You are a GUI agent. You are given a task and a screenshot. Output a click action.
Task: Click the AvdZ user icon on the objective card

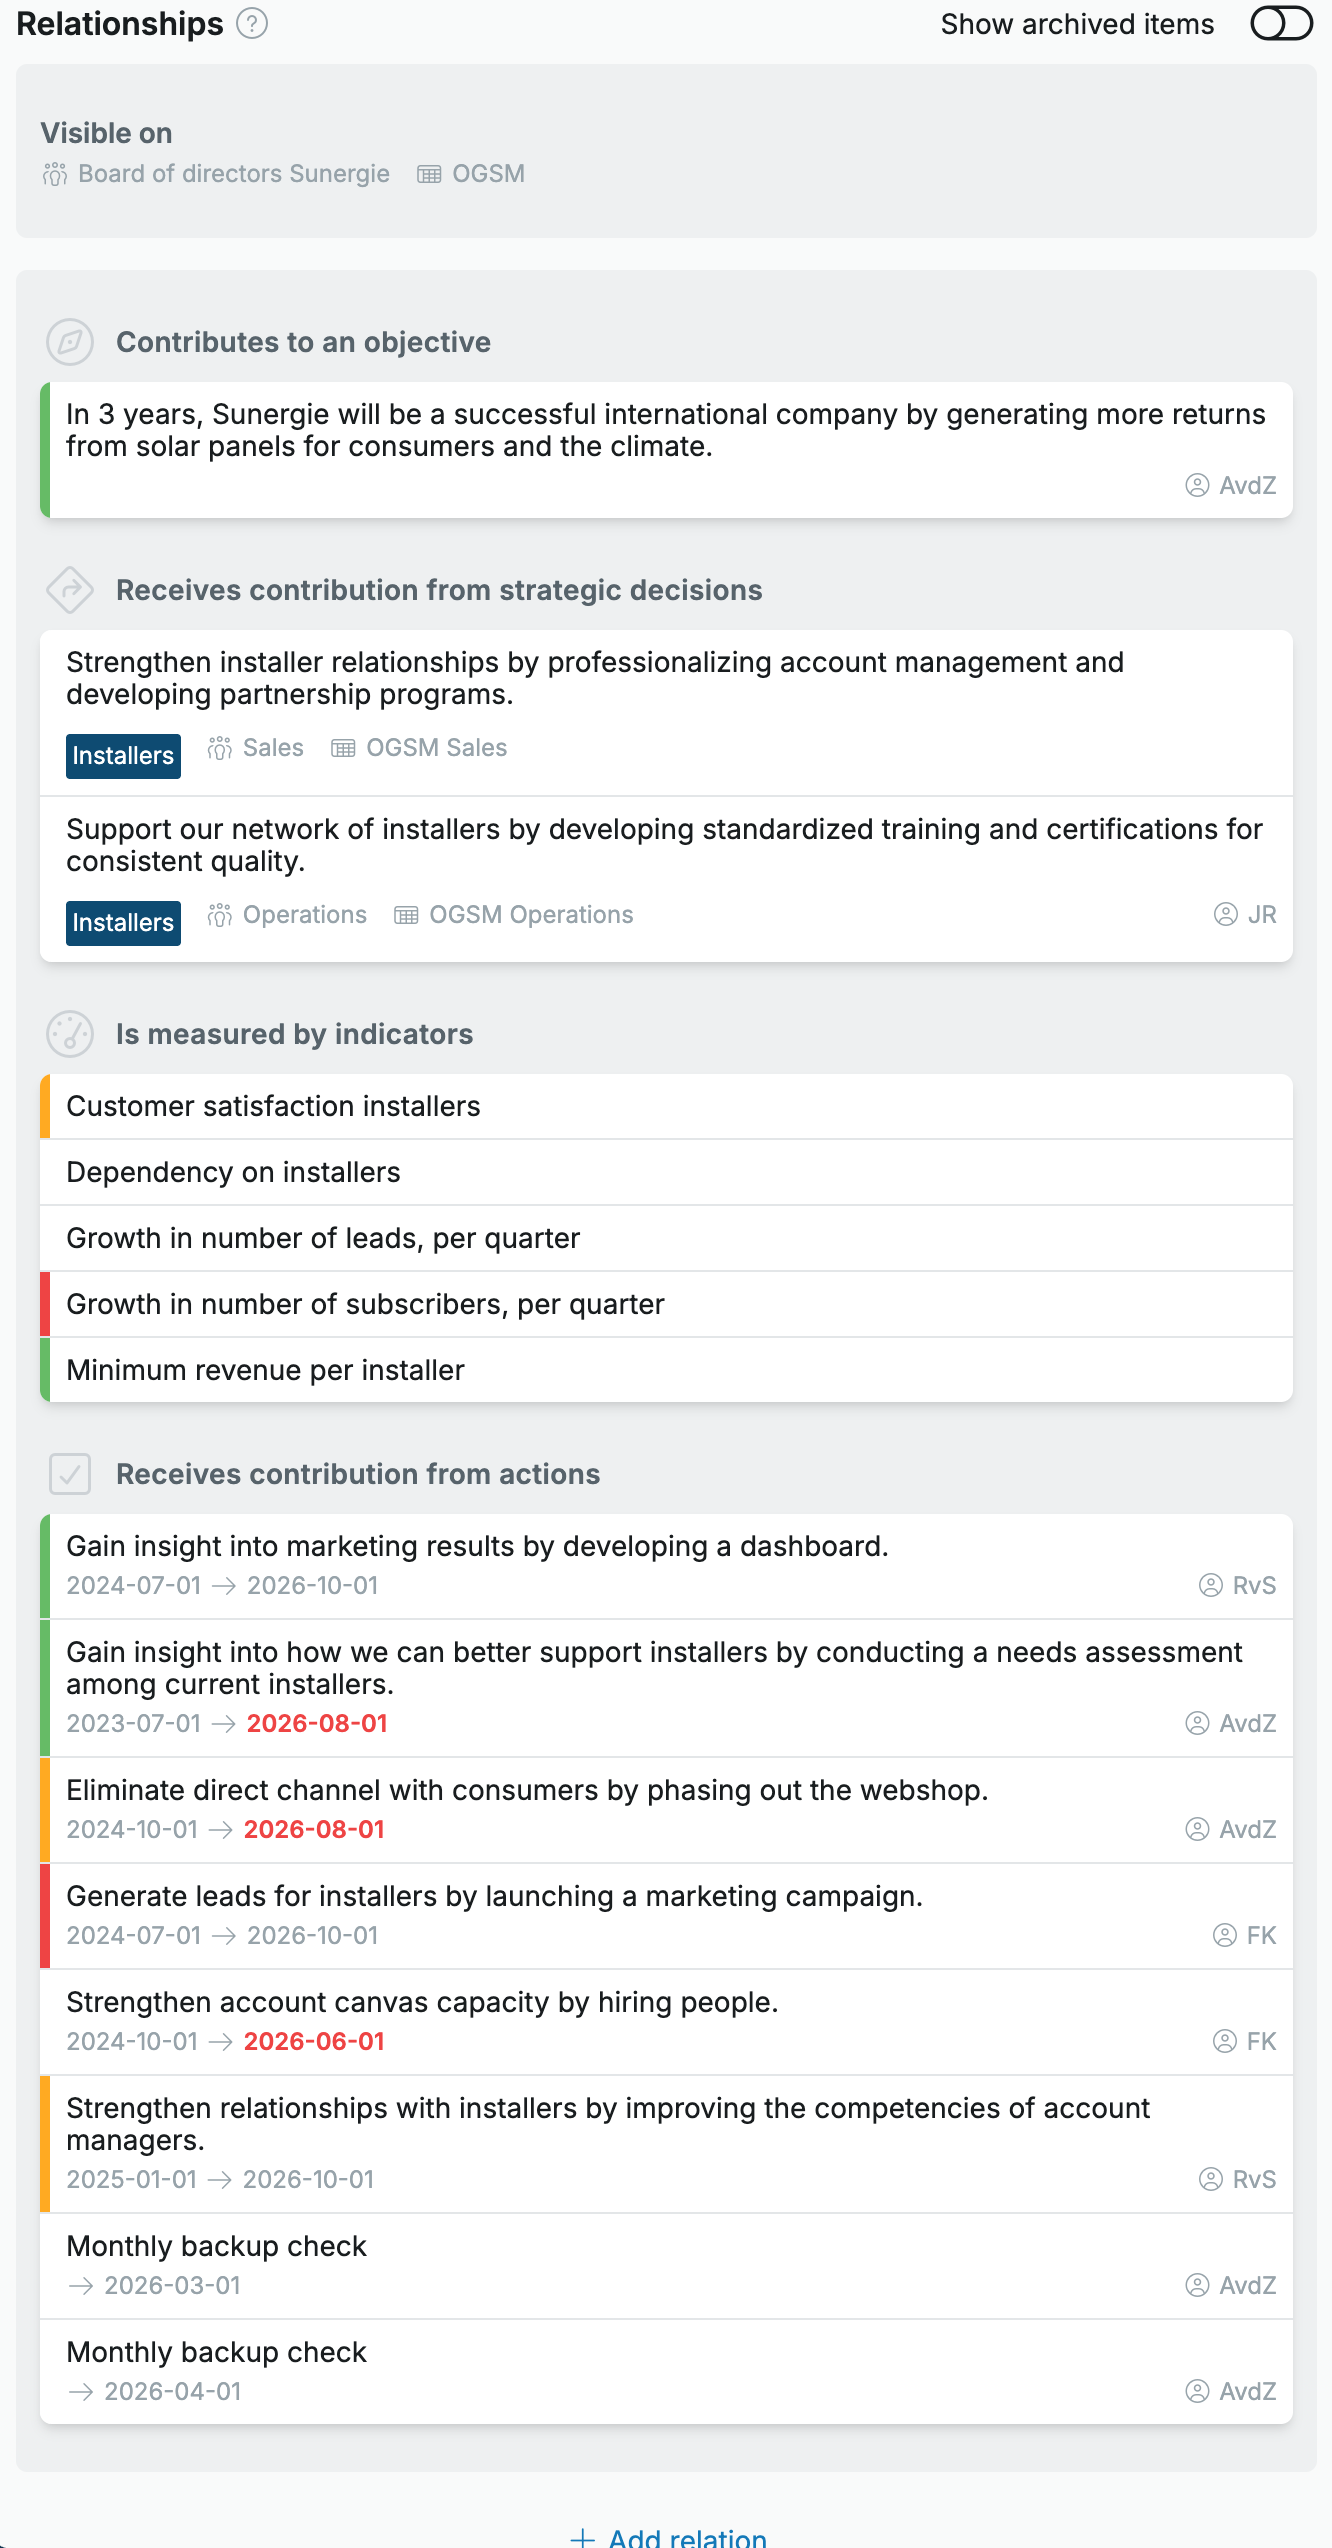pos(1197,485)
